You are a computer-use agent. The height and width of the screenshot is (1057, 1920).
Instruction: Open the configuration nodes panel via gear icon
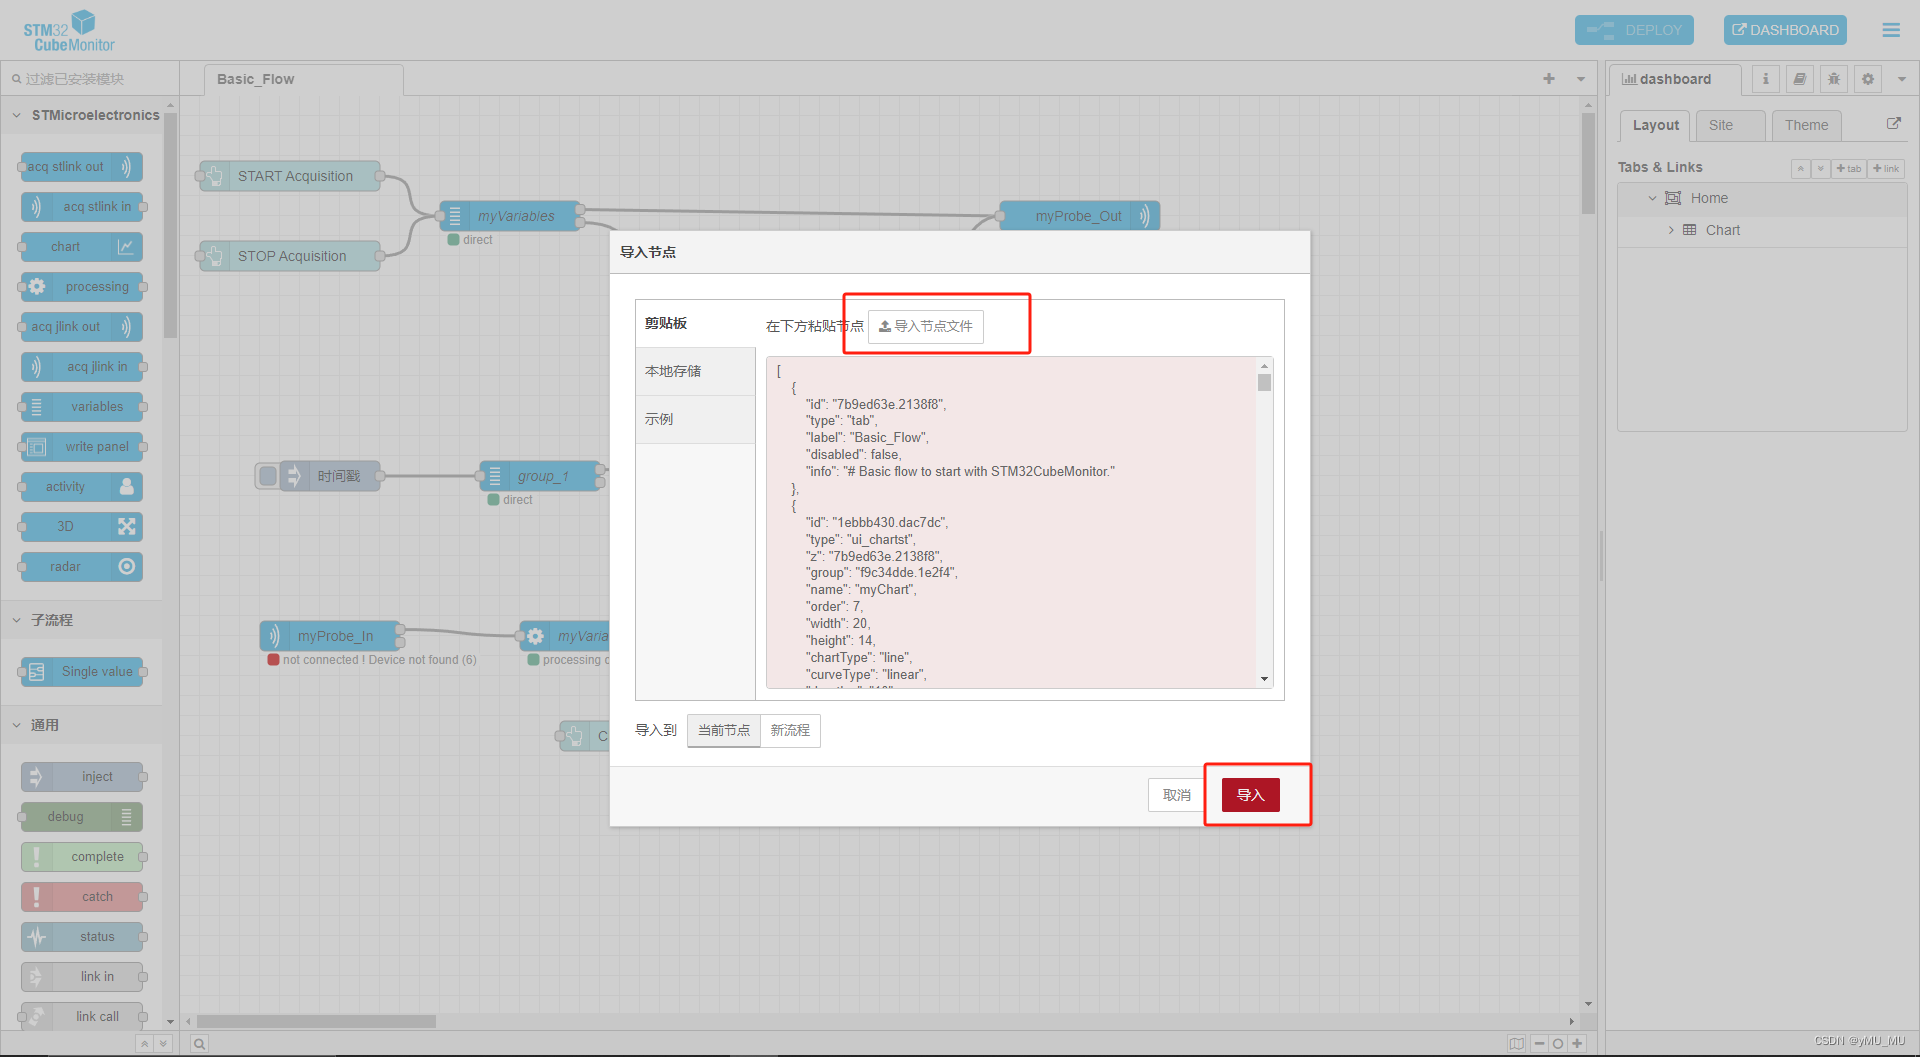click(x=1867, y=79)
